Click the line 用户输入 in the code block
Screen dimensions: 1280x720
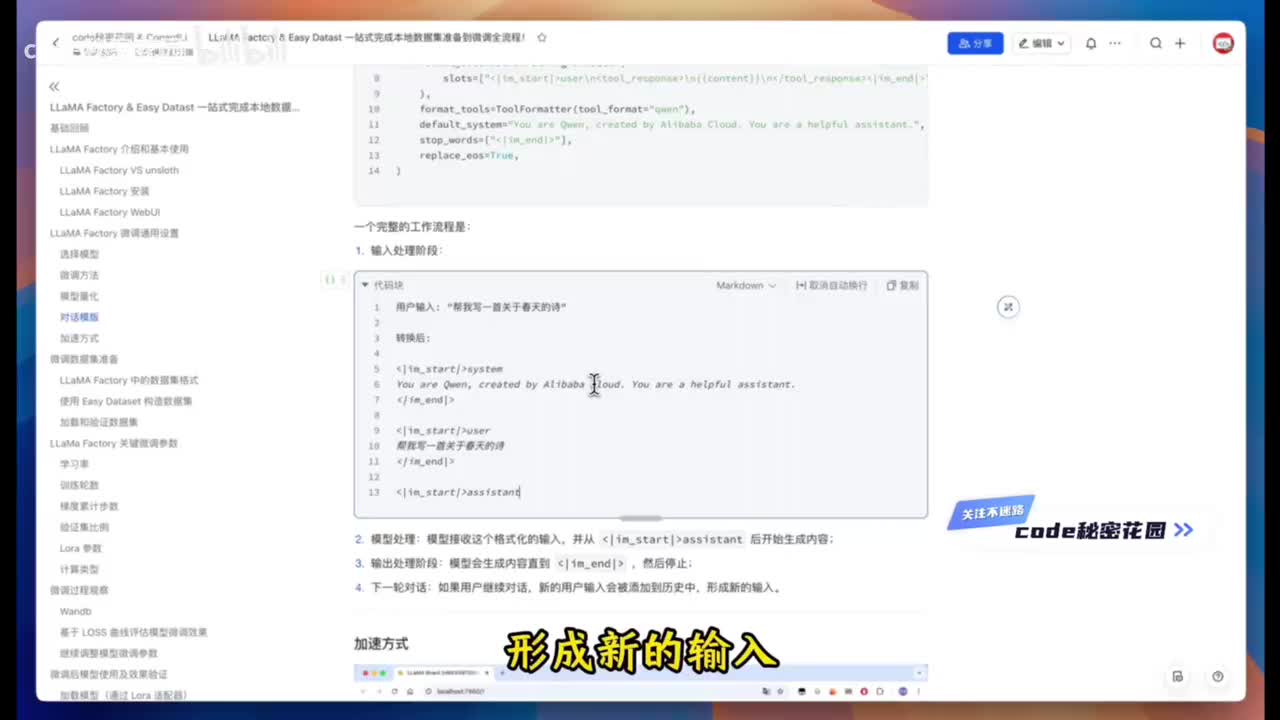(481, 307)
